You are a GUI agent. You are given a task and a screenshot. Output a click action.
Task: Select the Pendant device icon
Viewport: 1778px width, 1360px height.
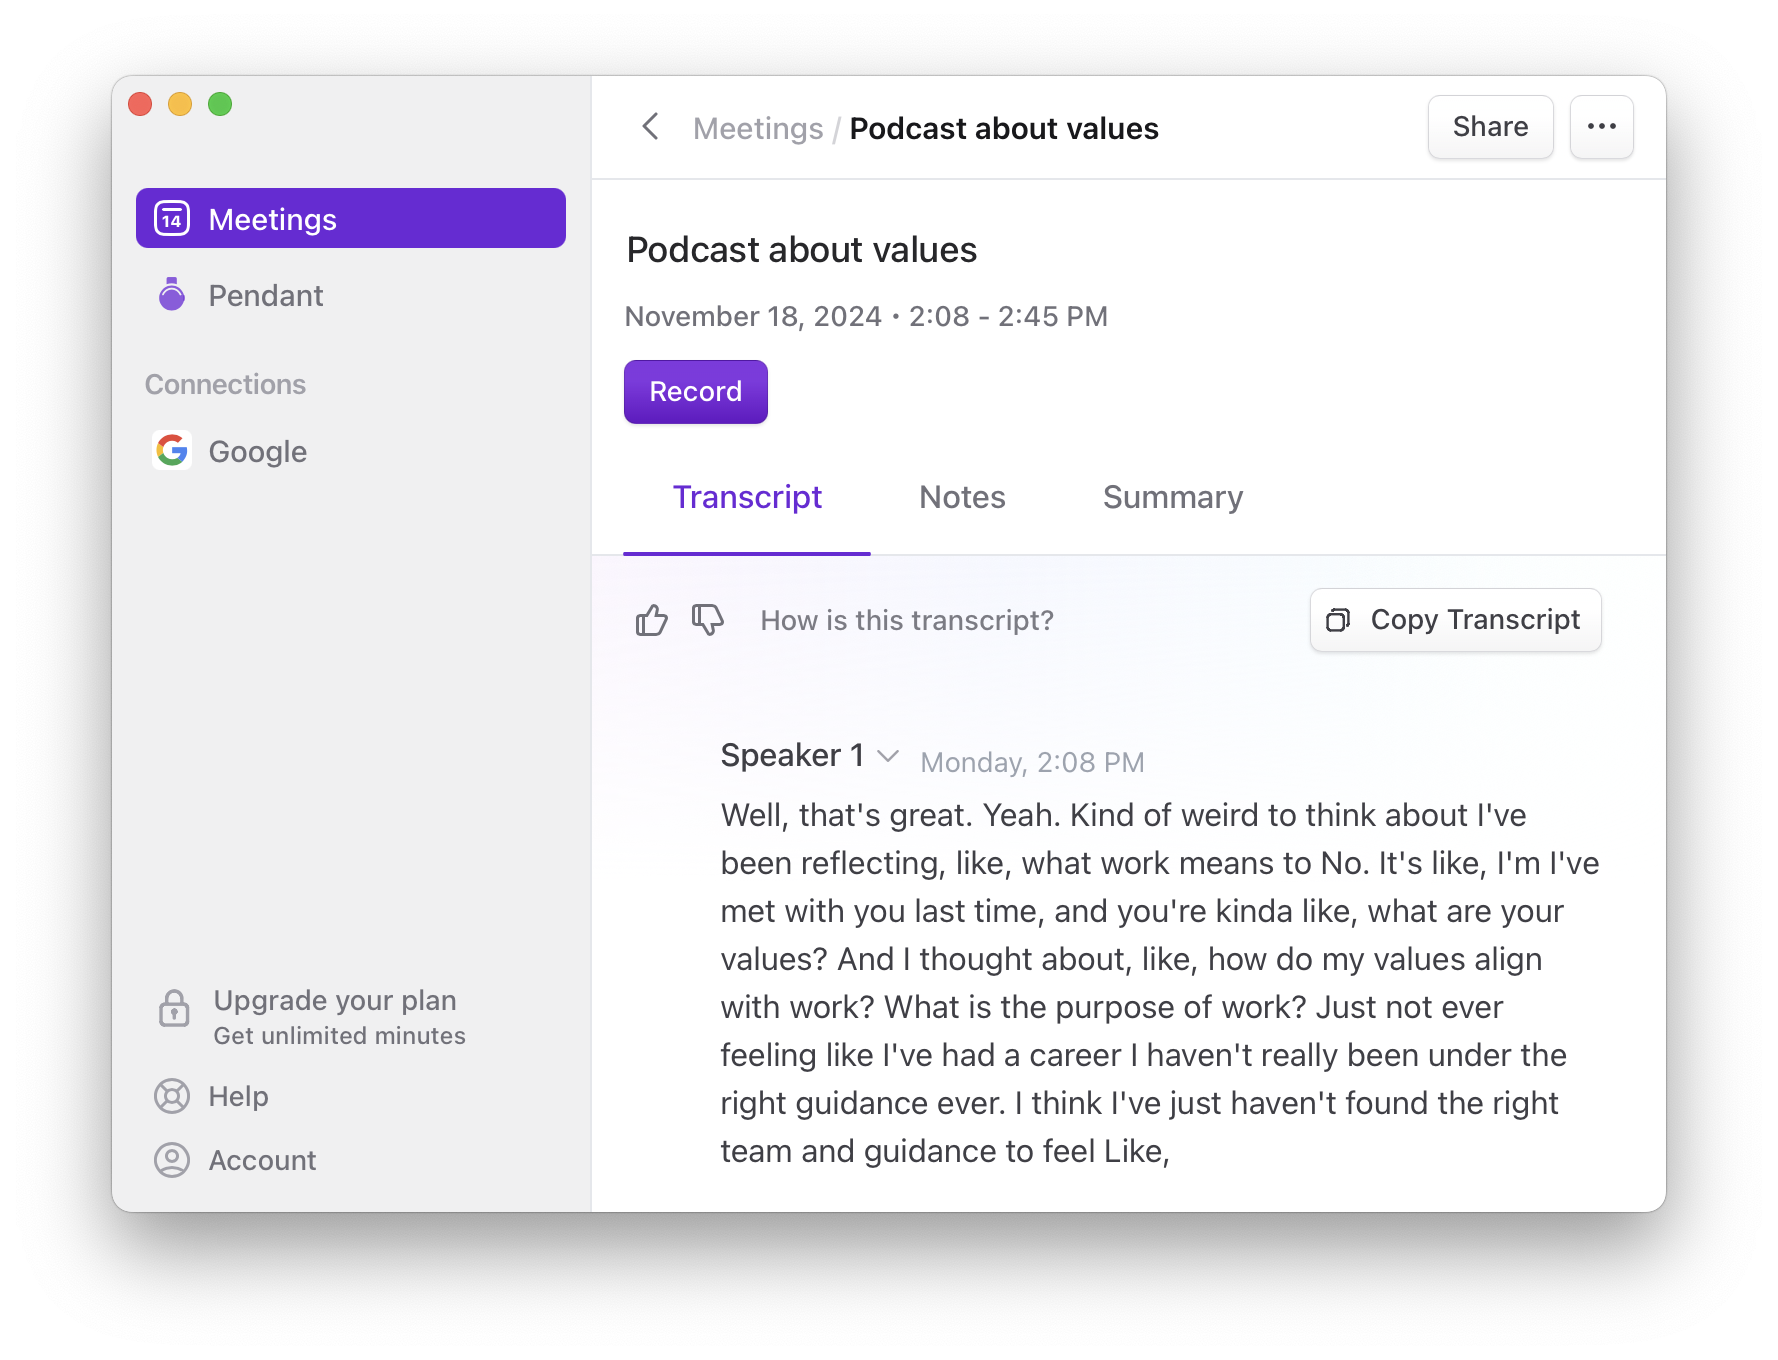pos(172,294)
